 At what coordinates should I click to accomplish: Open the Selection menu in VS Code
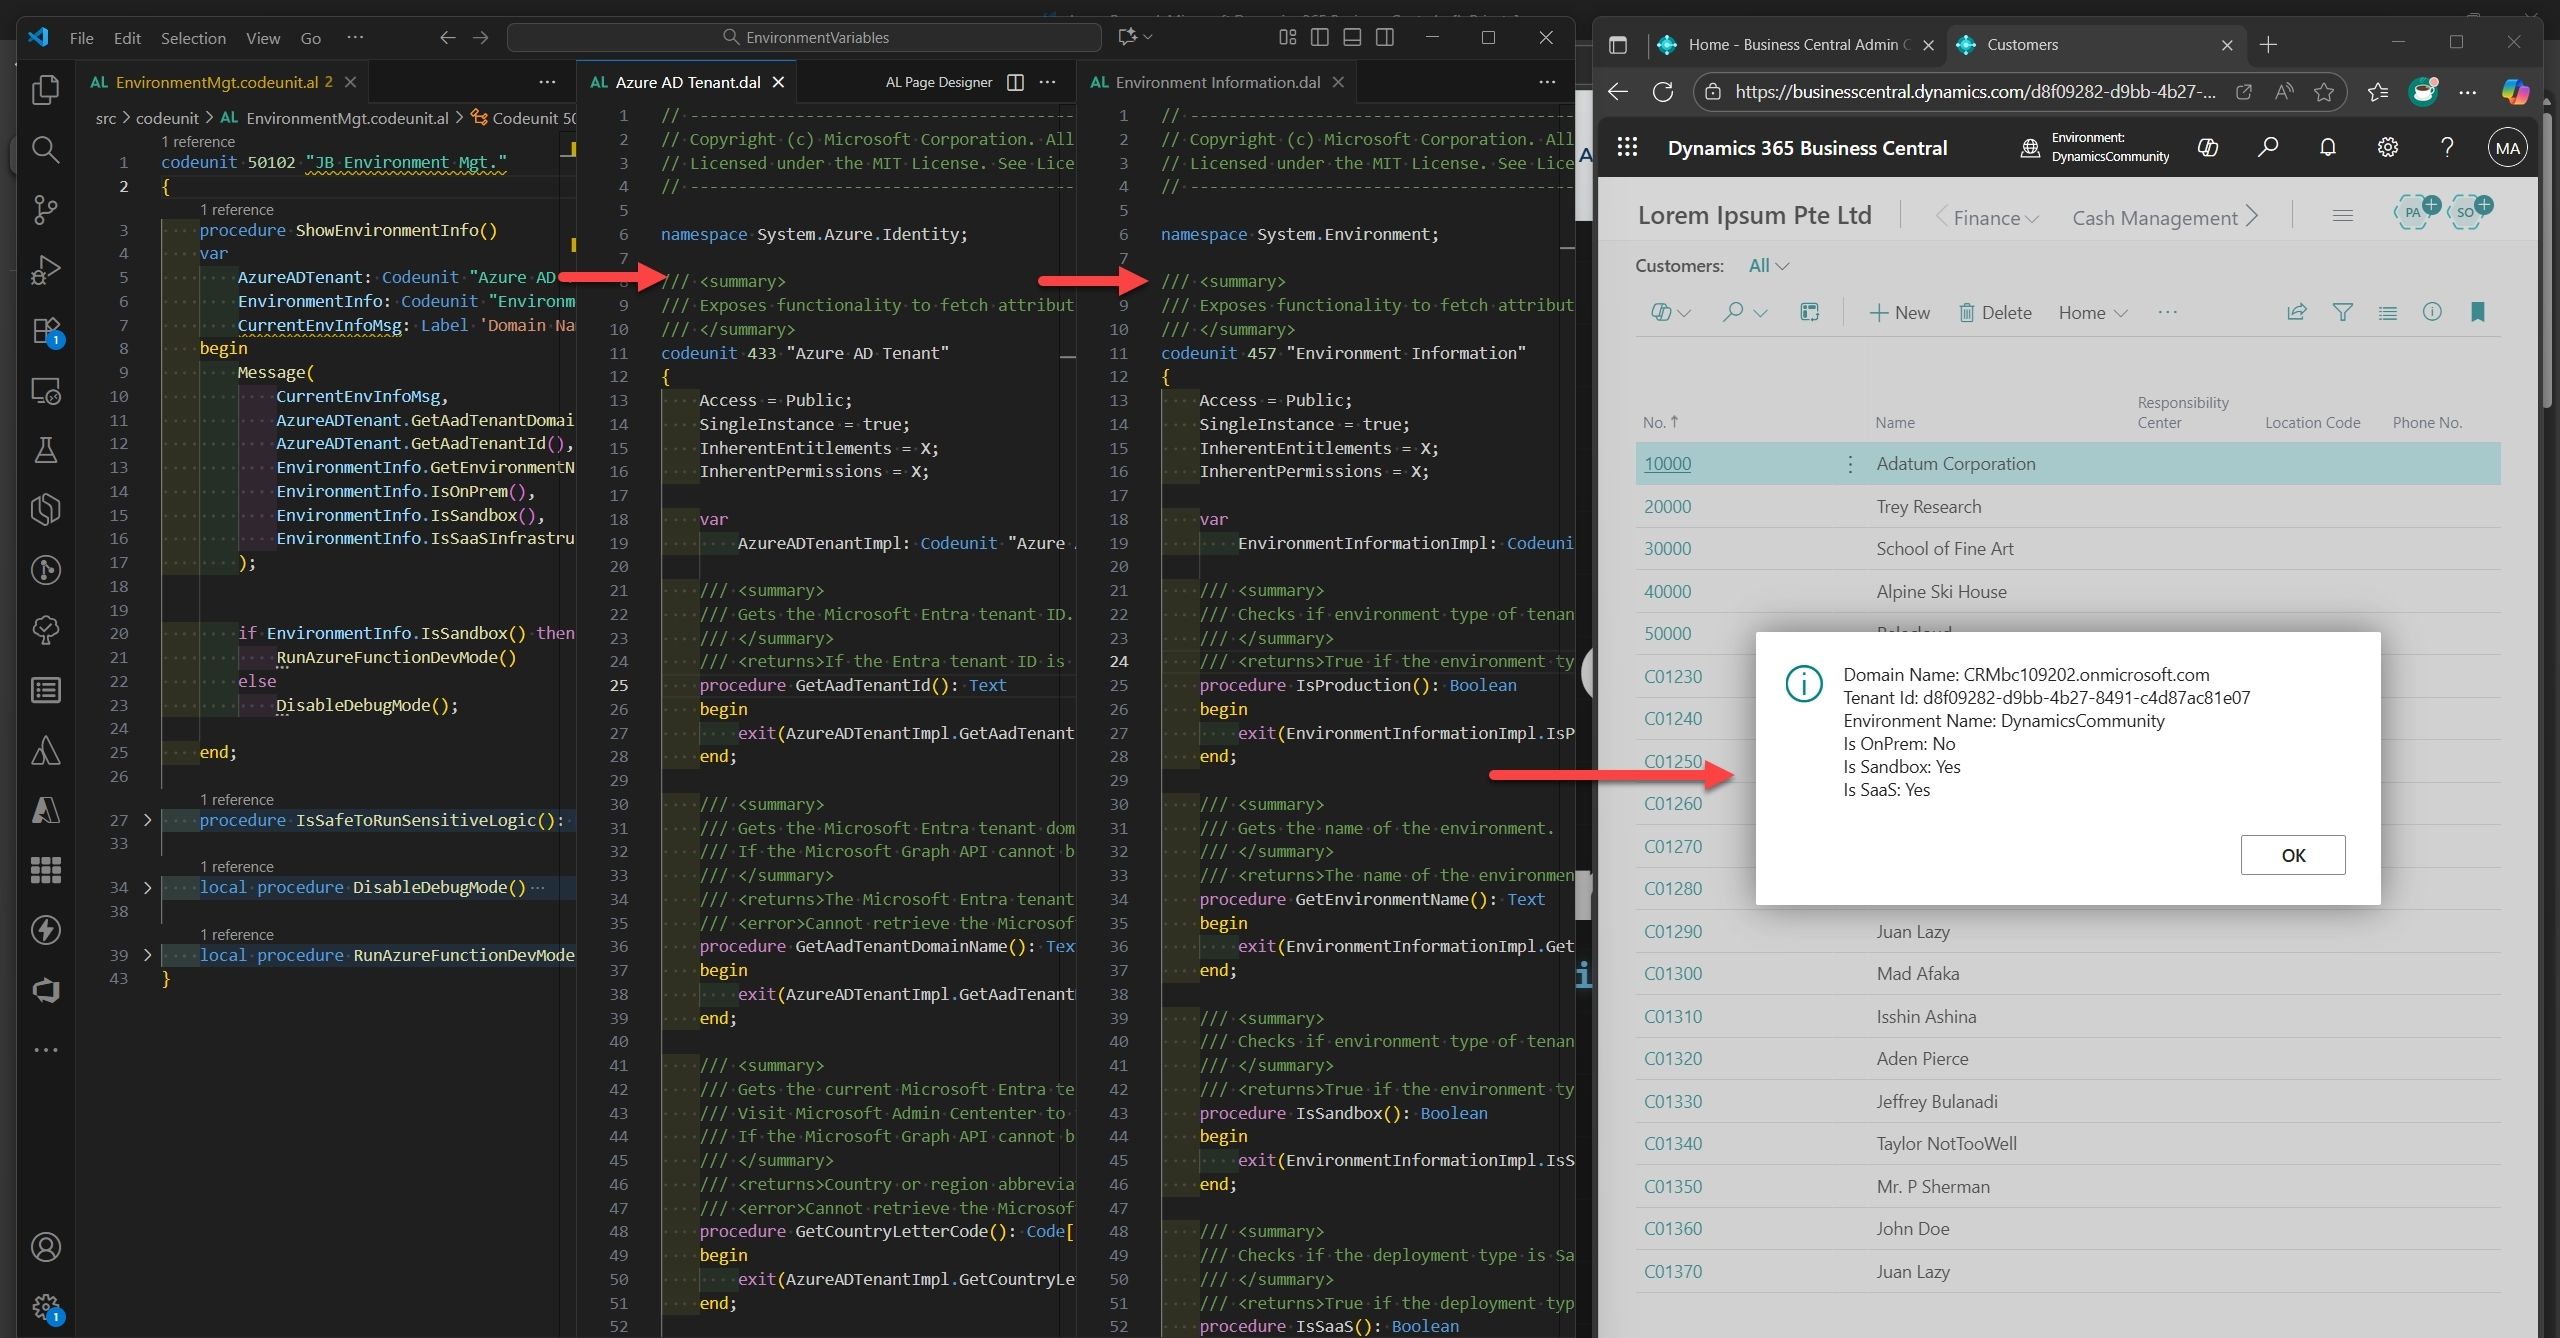[193, 38]
